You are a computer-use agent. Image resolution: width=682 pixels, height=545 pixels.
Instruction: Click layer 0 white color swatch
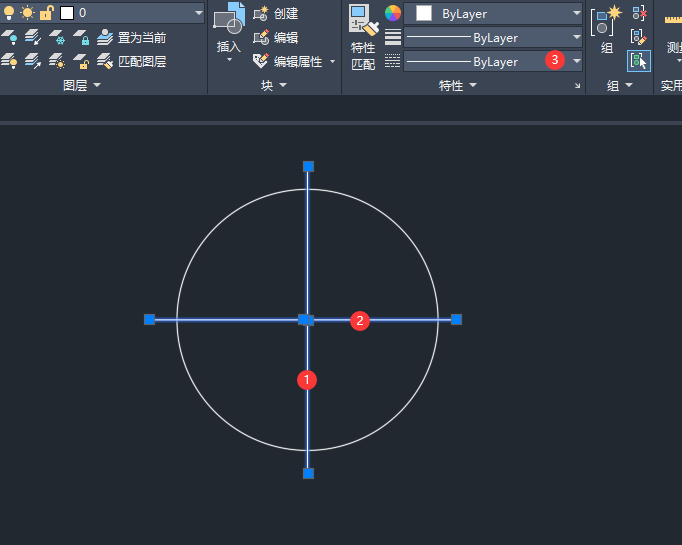click(x=67, y=13)
